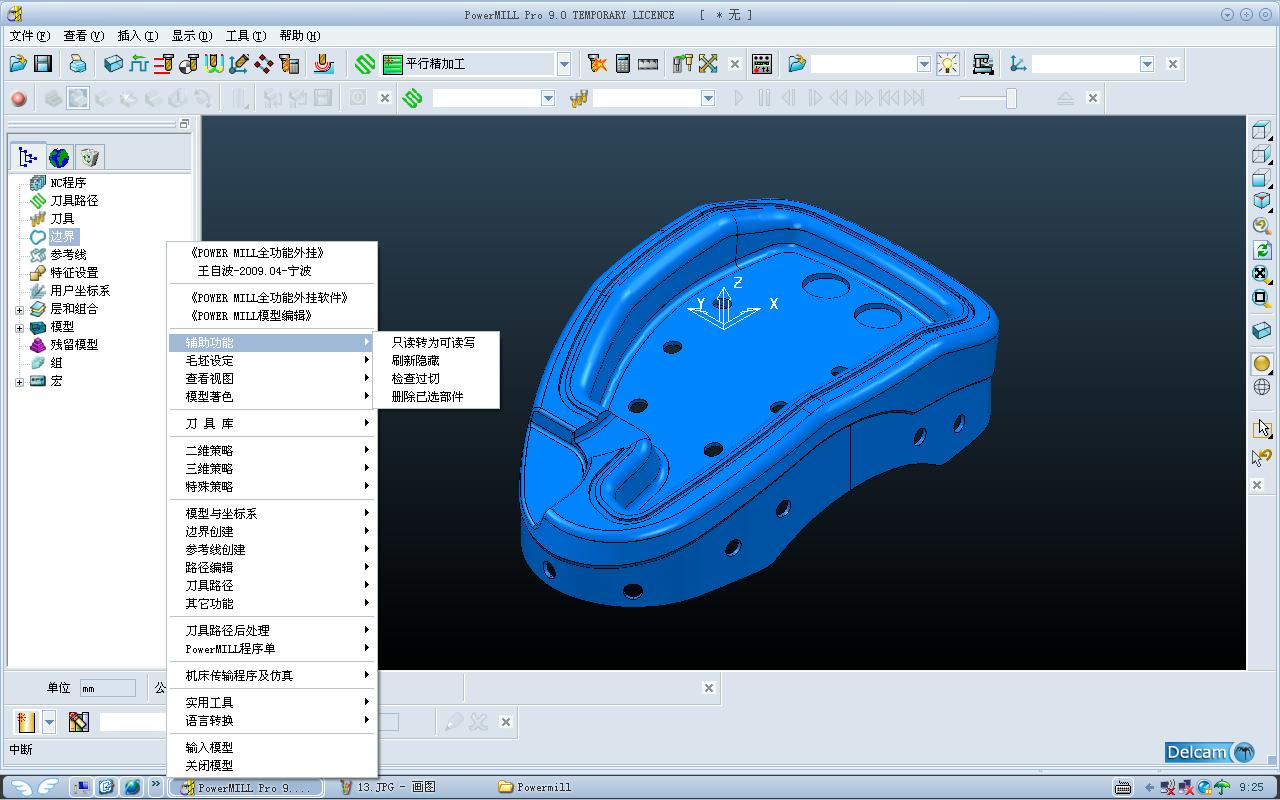This screenshot has height=800, width=1280.
Task: Switch to the recycle bin tab
Action: (x=89, y=157)
